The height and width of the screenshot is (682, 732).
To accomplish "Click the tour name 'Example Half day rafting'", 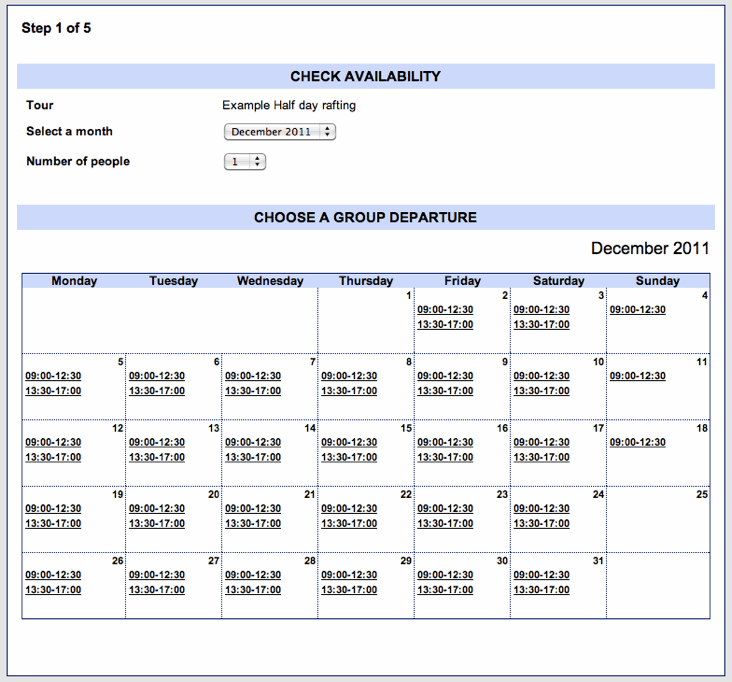I will [289, 105].
